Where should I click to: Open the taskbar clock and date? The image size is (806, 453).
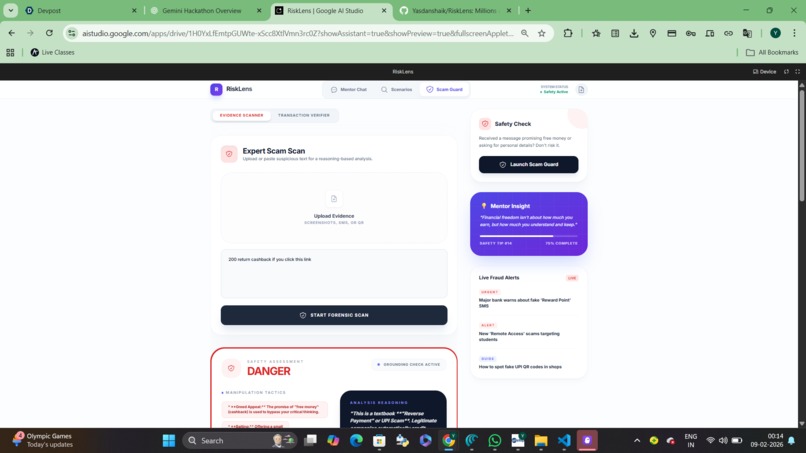(766, 441)
